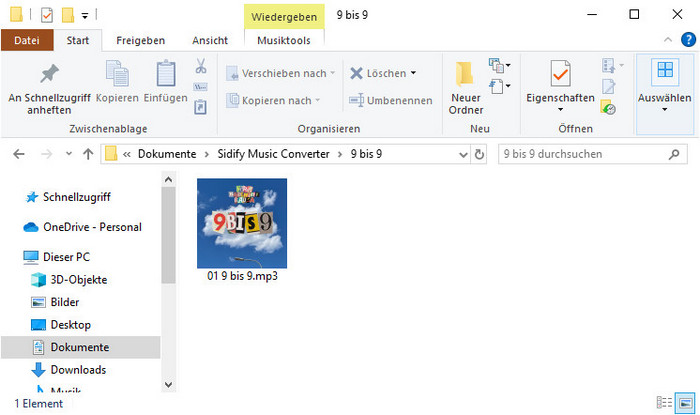
Task: Open Kopieren nach menu
Action: coord(273,100)
